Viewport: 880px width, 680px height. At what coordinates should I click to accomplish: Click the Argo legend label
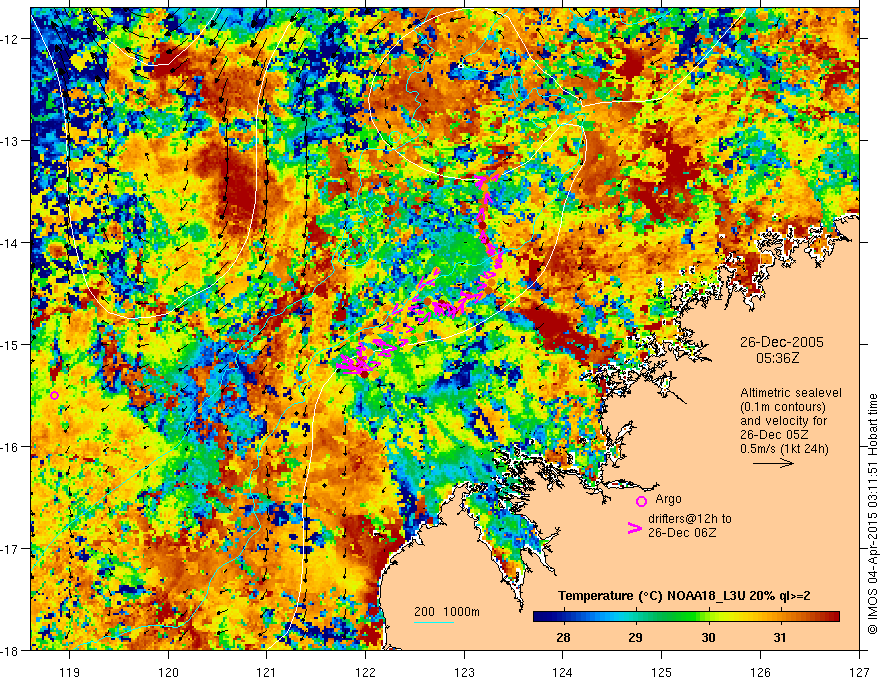[x=668, y=499]
